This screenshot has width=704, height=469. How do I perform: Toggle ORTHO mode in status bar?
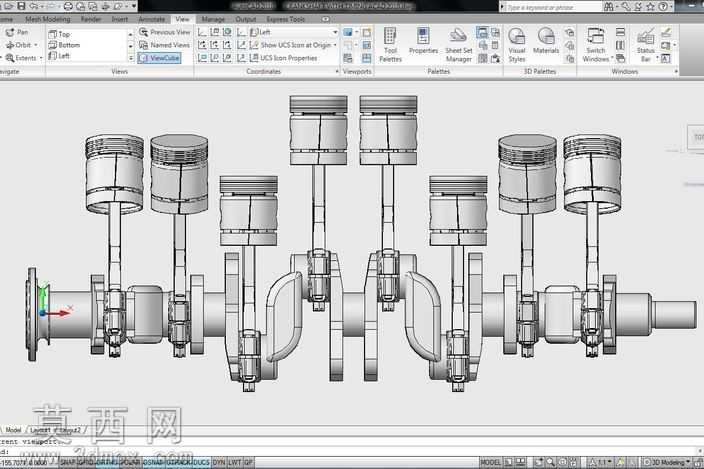point(107,462)
